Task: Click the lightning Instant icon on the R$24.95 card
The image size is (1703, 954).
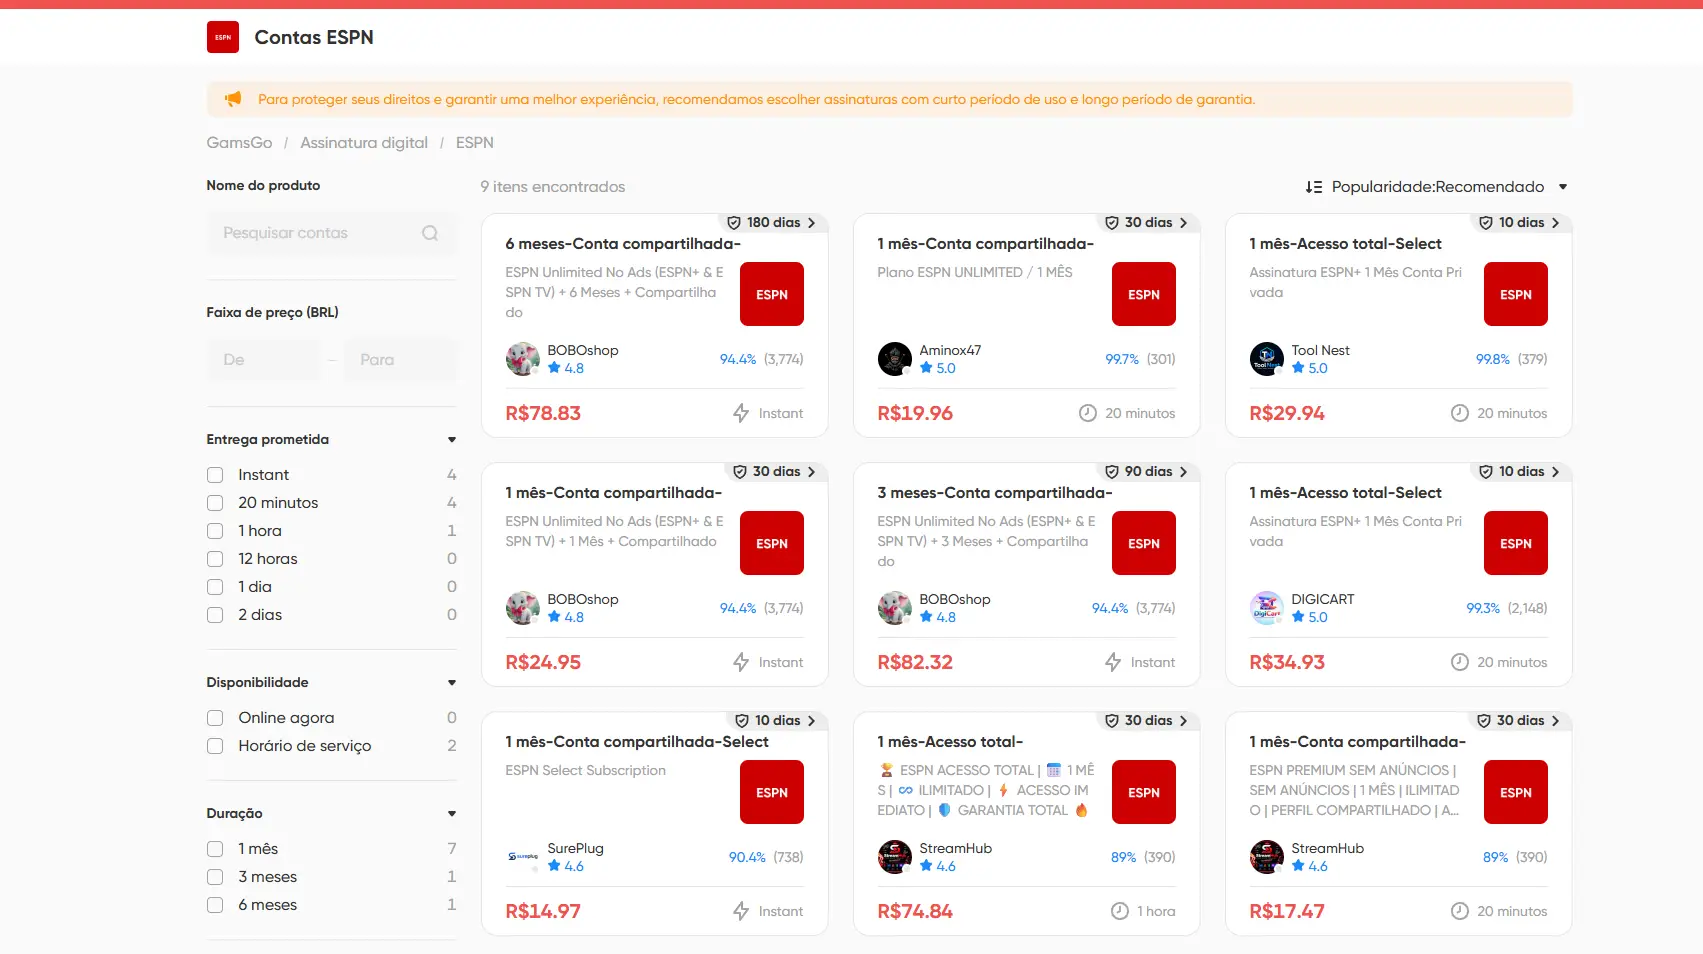Action: (x=741, y=662)
